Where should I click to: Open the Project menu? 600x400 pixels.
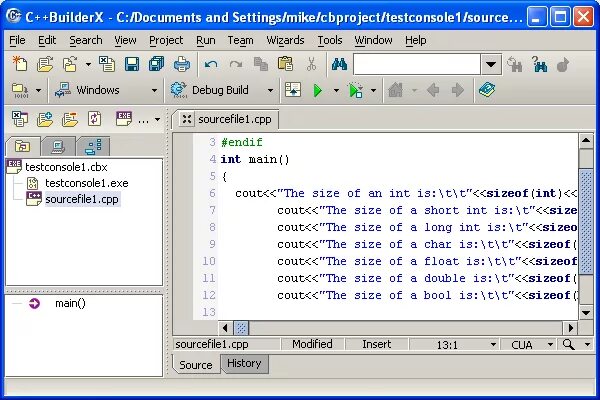(166, 40)
